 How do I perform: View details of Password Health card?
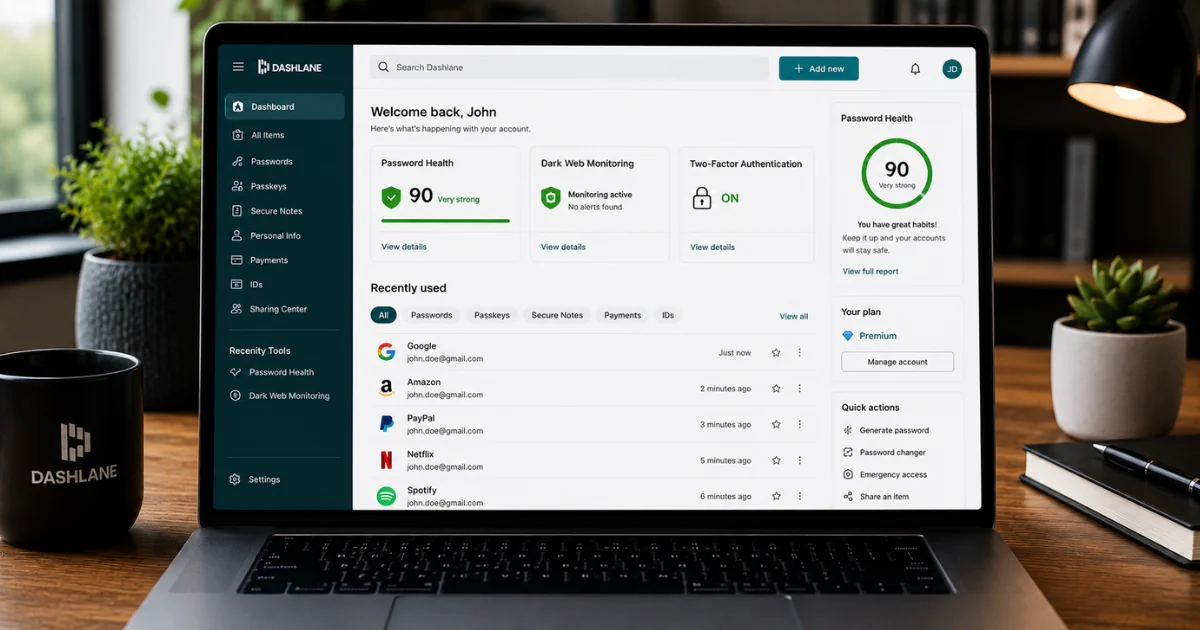pos(404,247)
